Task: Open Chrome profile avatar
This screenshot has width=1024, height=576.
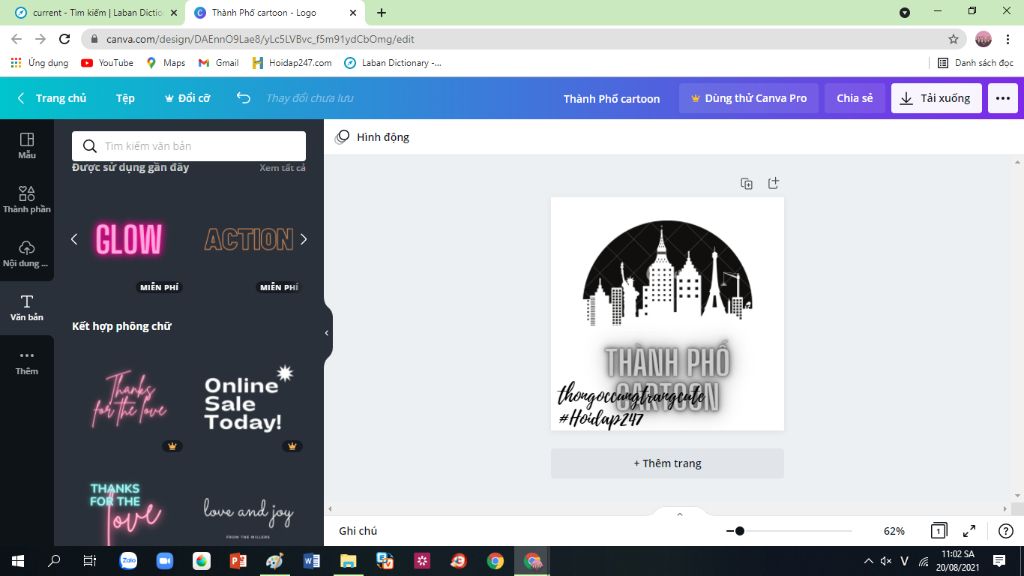Action: point(983,39)
